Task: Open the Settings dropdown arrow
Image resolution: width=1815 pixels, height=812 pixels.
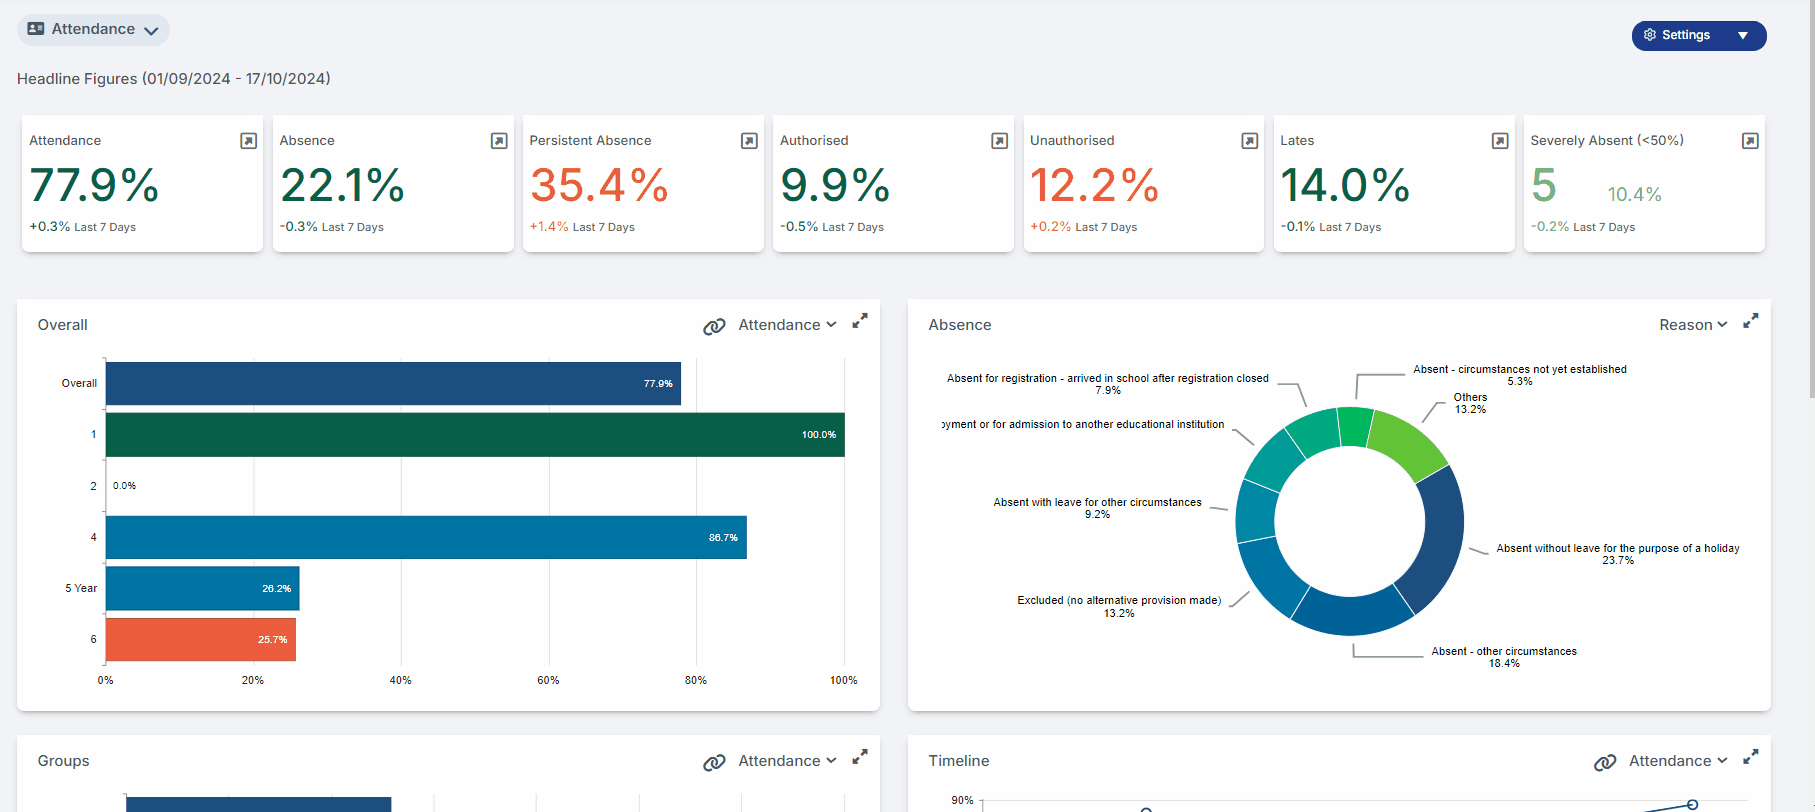Action: click(1743, 36)
